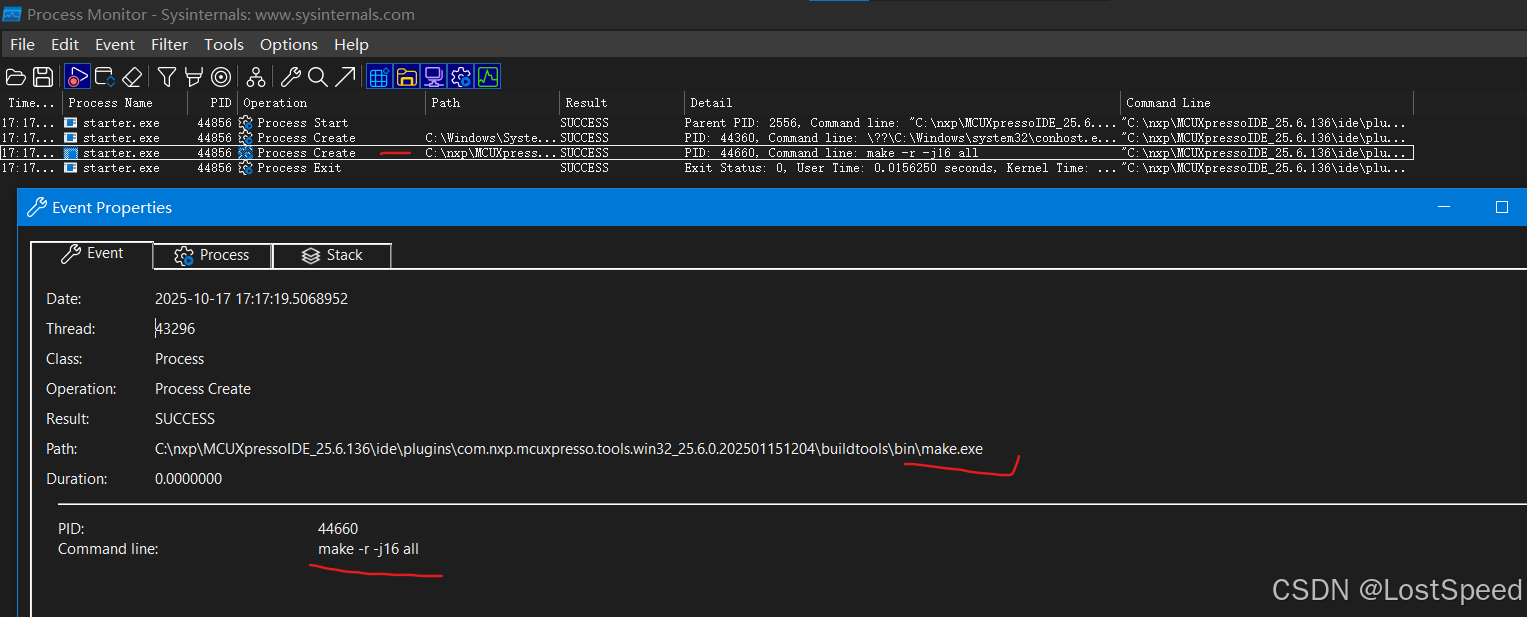Toggle Show Registry Activity icon

379,77
